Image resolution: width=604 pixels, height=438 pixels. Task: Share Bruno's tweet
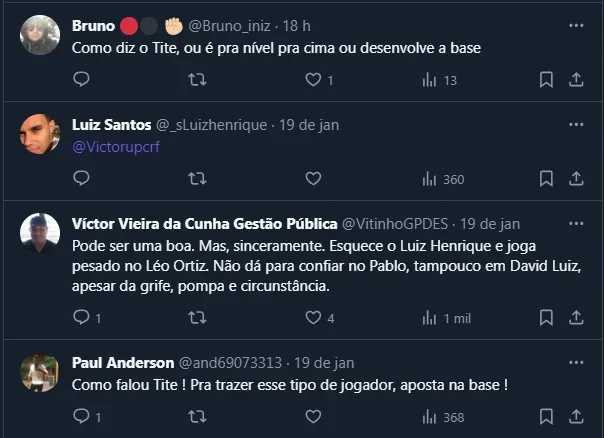coord(575,80)
